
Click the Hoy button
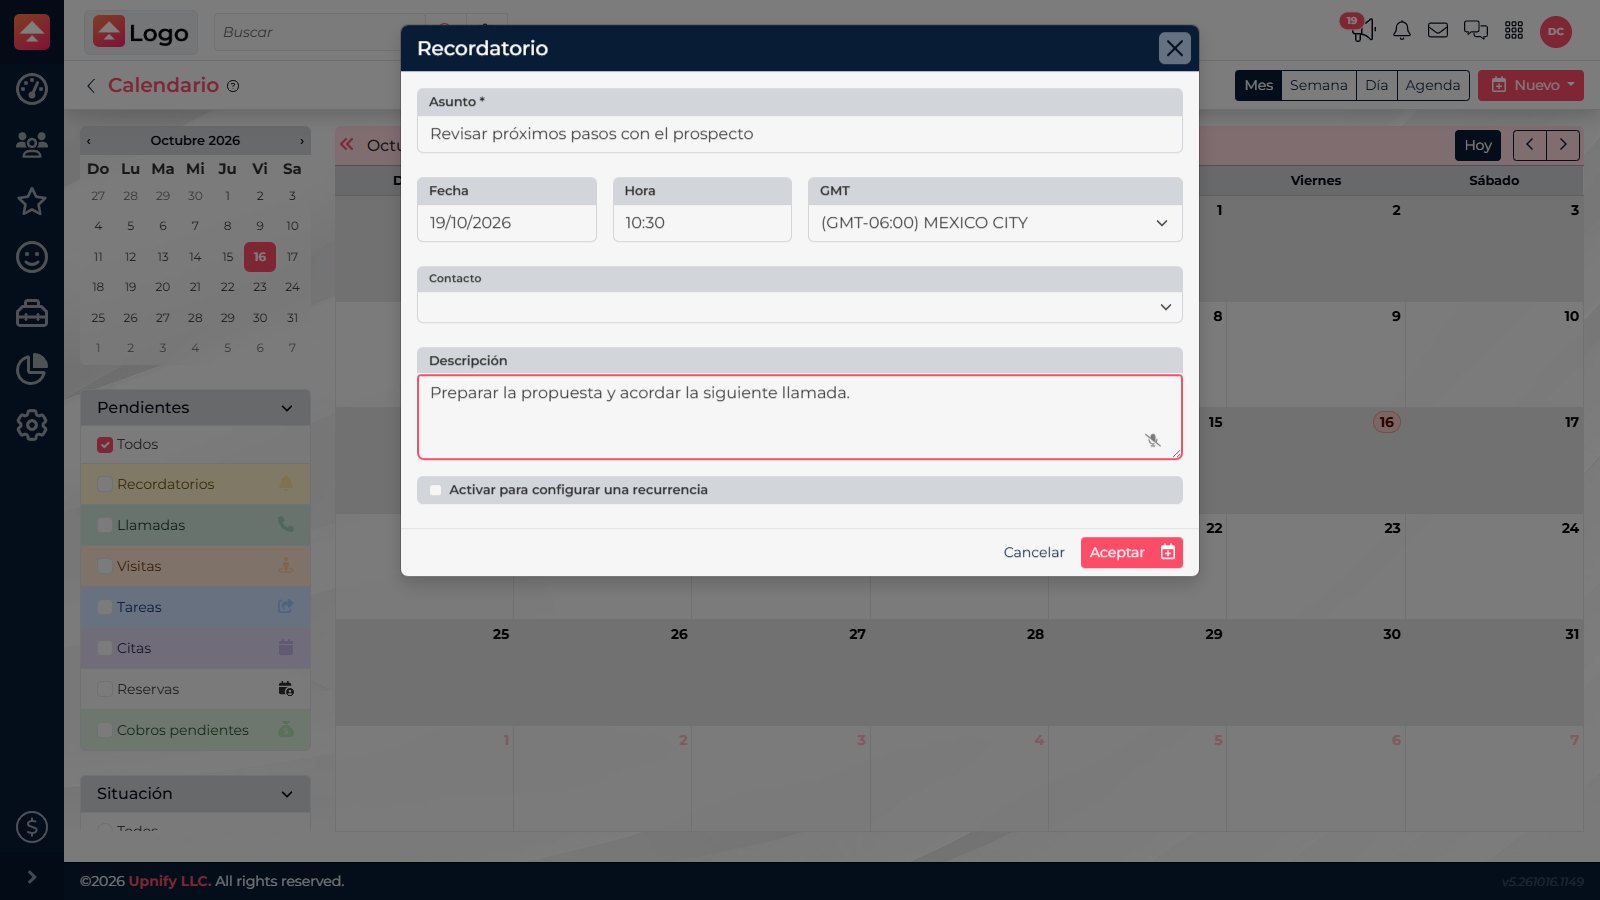tap(1478, 145)
